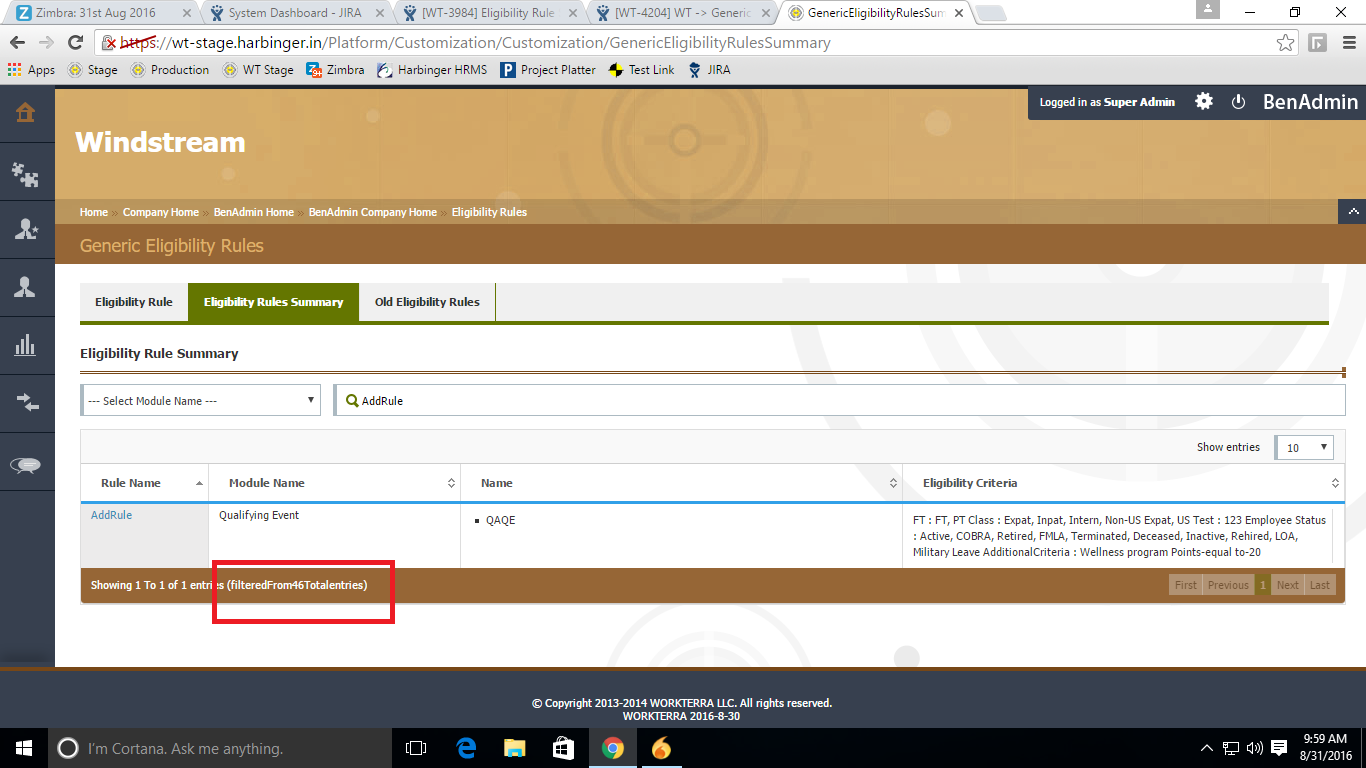
Task: Open the Zimbra bookmark
Action: point(336,70)
